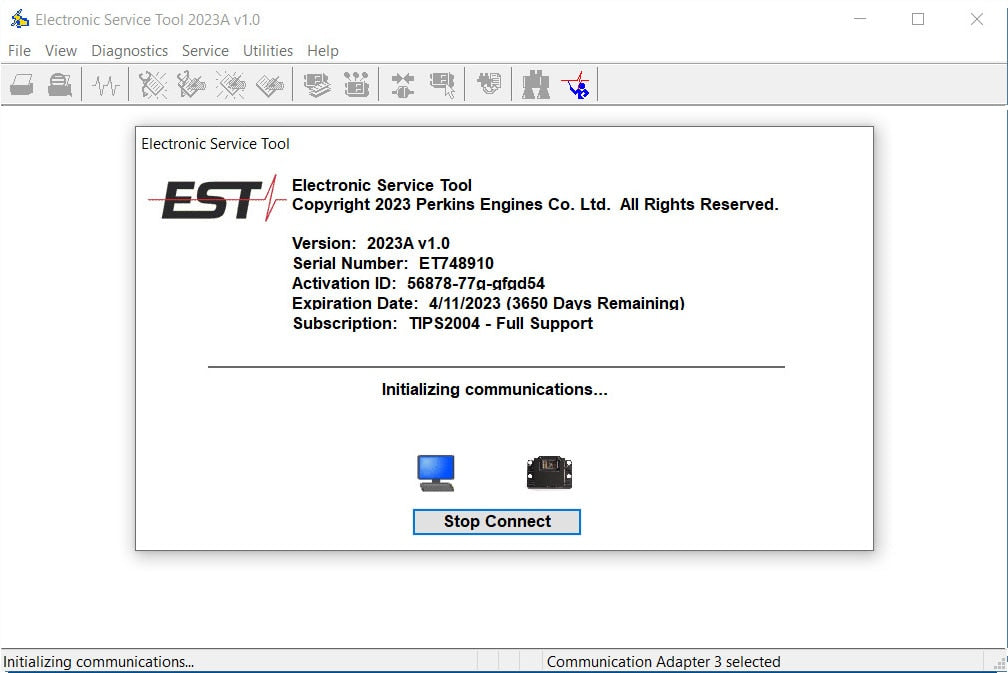Open the Diagnostics menu
Image resolution: width=1008 pixels, height=673 pixels.
129,50
